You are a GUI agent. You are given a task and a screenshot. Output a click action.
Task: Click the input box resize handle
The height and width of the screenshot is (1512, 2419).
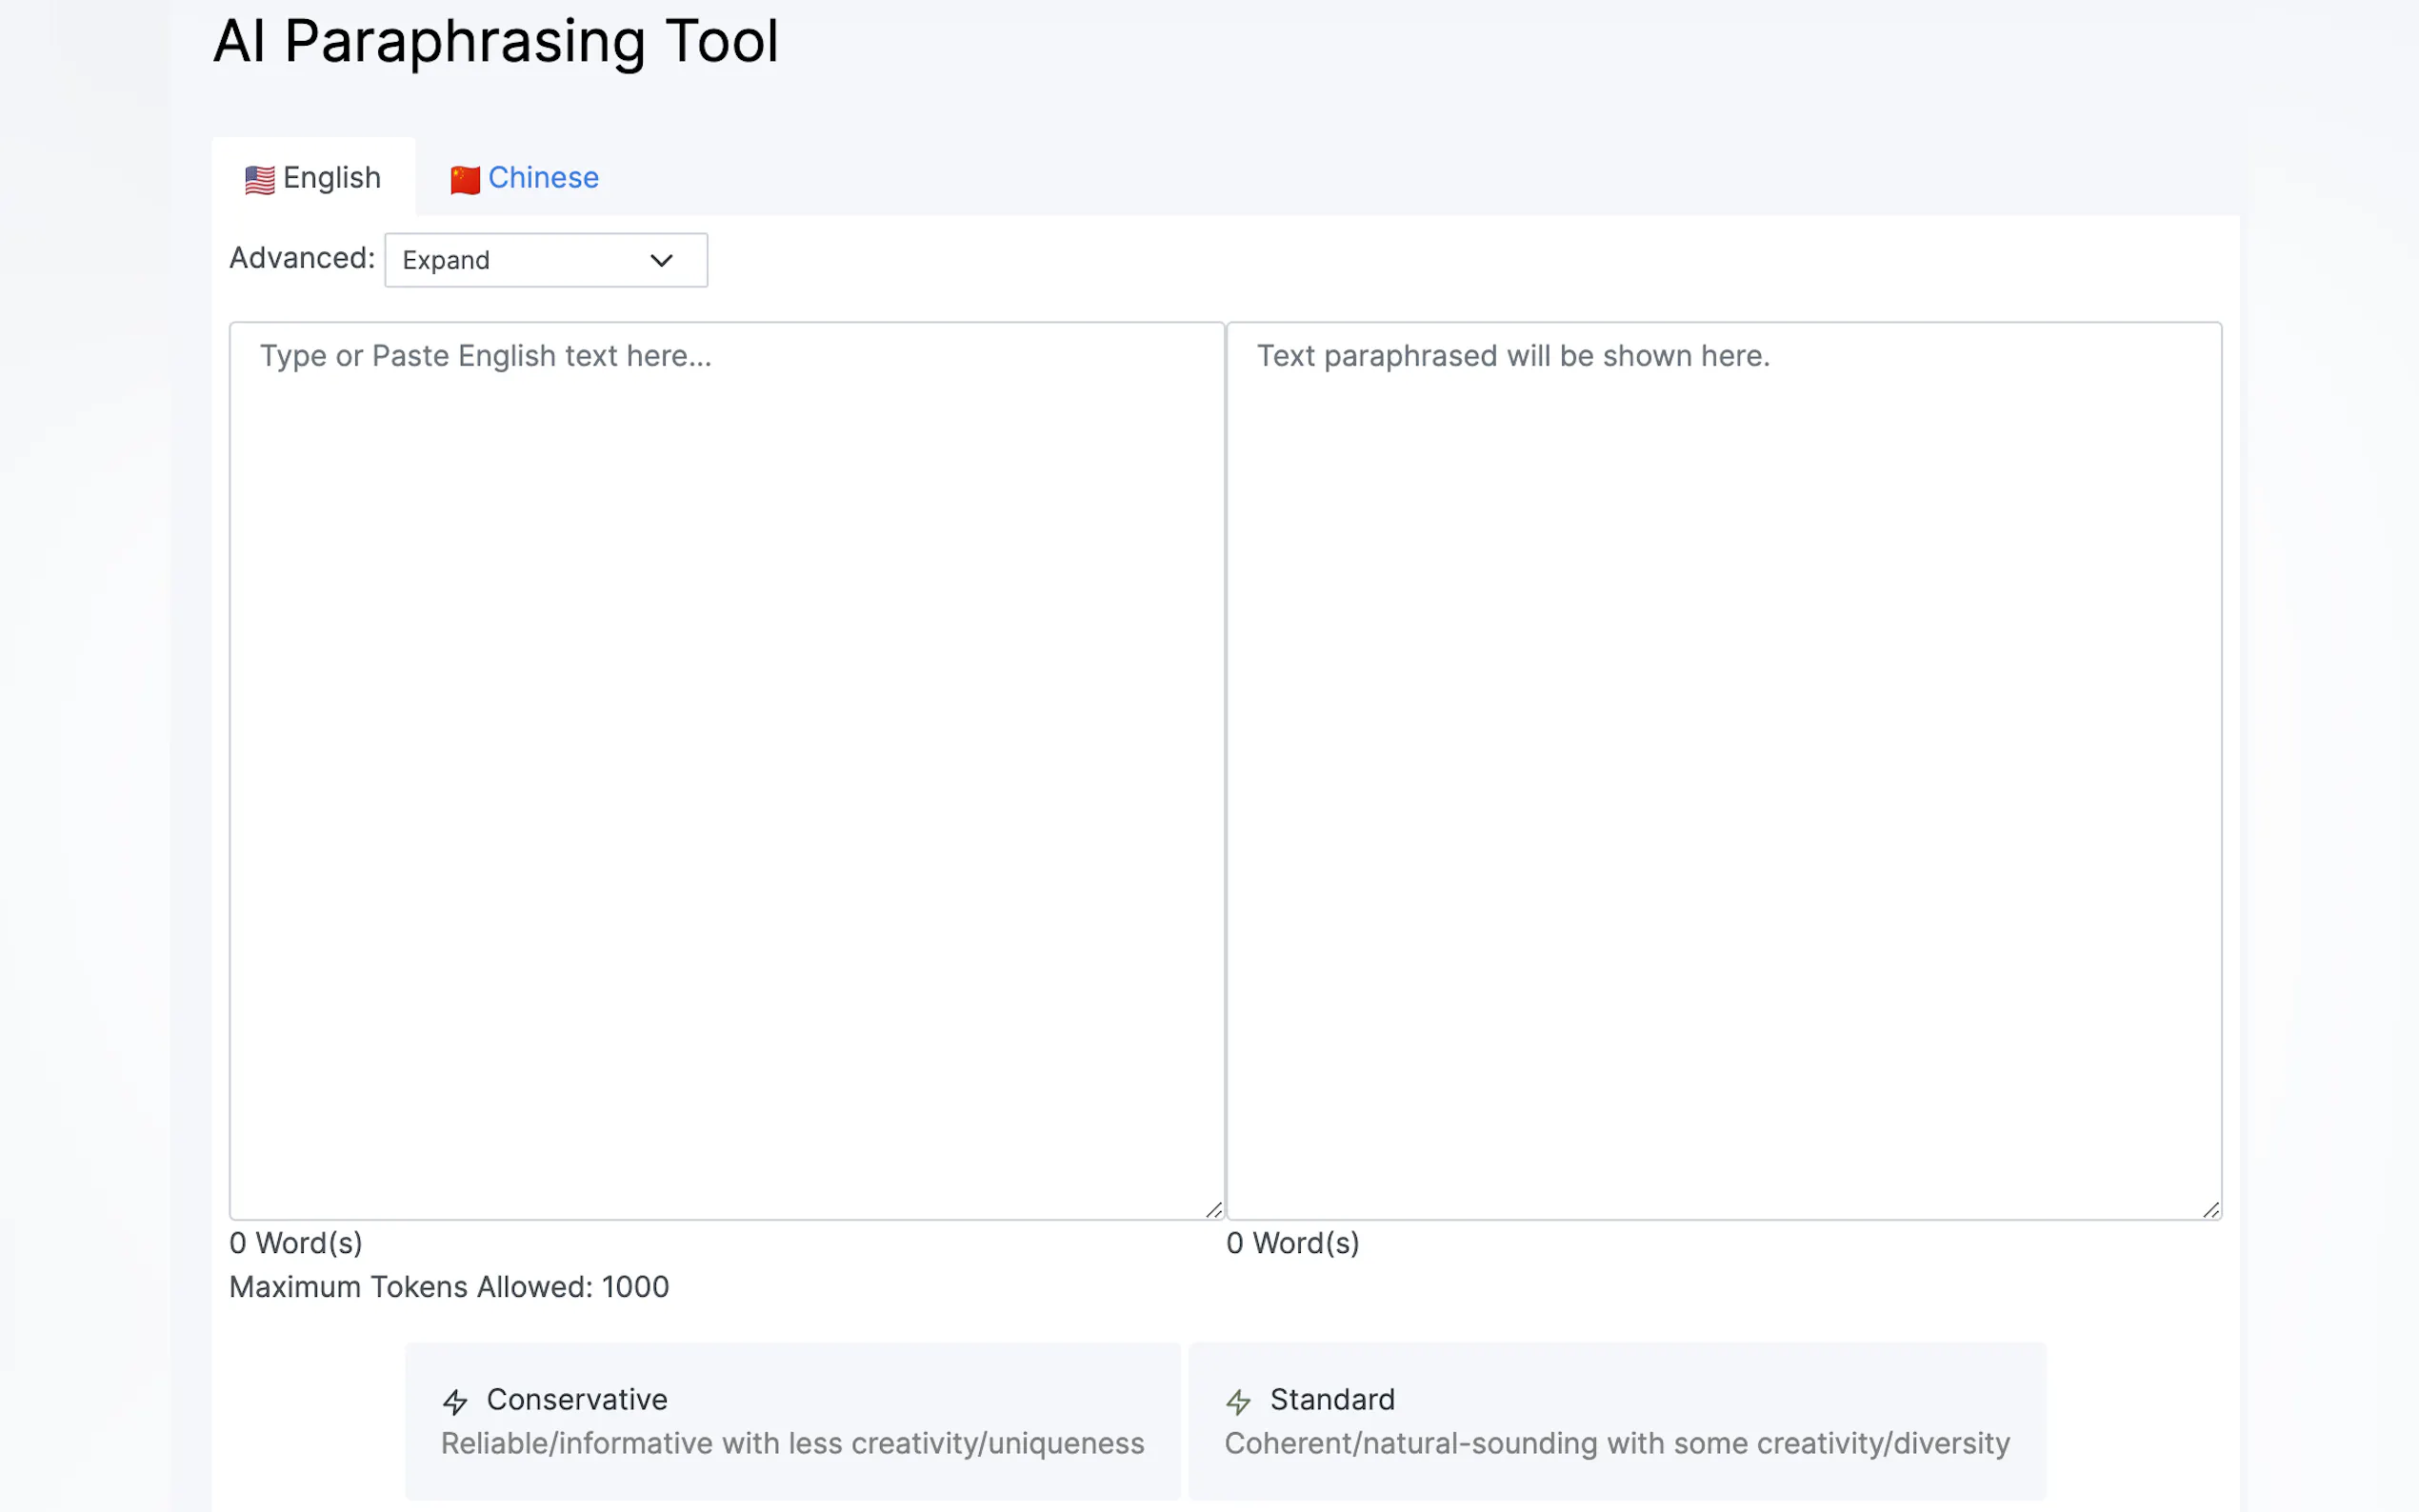point(1213,1210)
